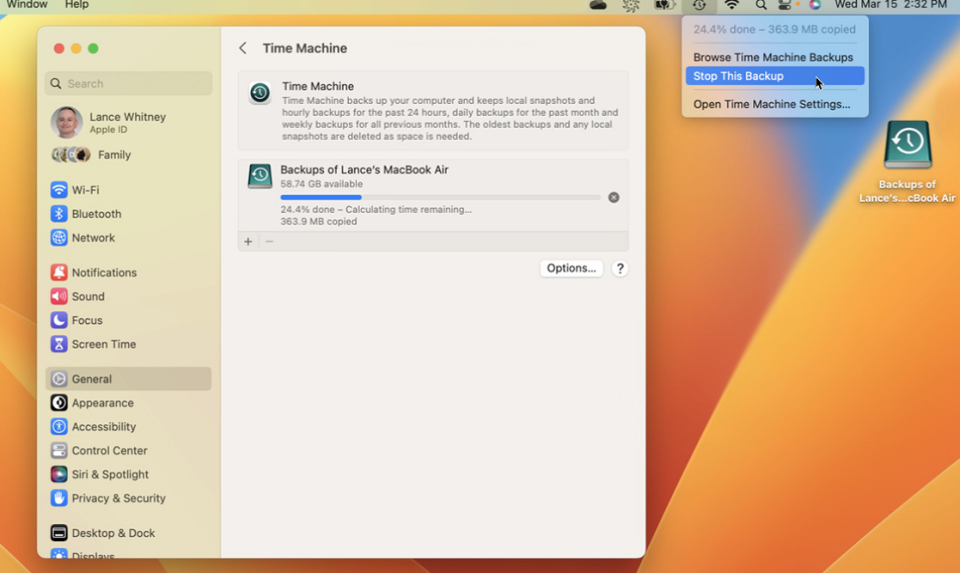960x573 pixels.
Task: Click into the Search field
Action: tap(130, 84)
